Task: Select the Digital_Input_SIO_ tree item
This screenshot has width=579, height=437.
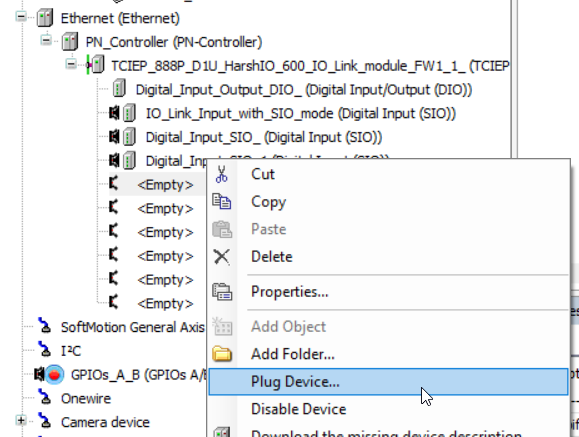Action: (x=264, y=137)
